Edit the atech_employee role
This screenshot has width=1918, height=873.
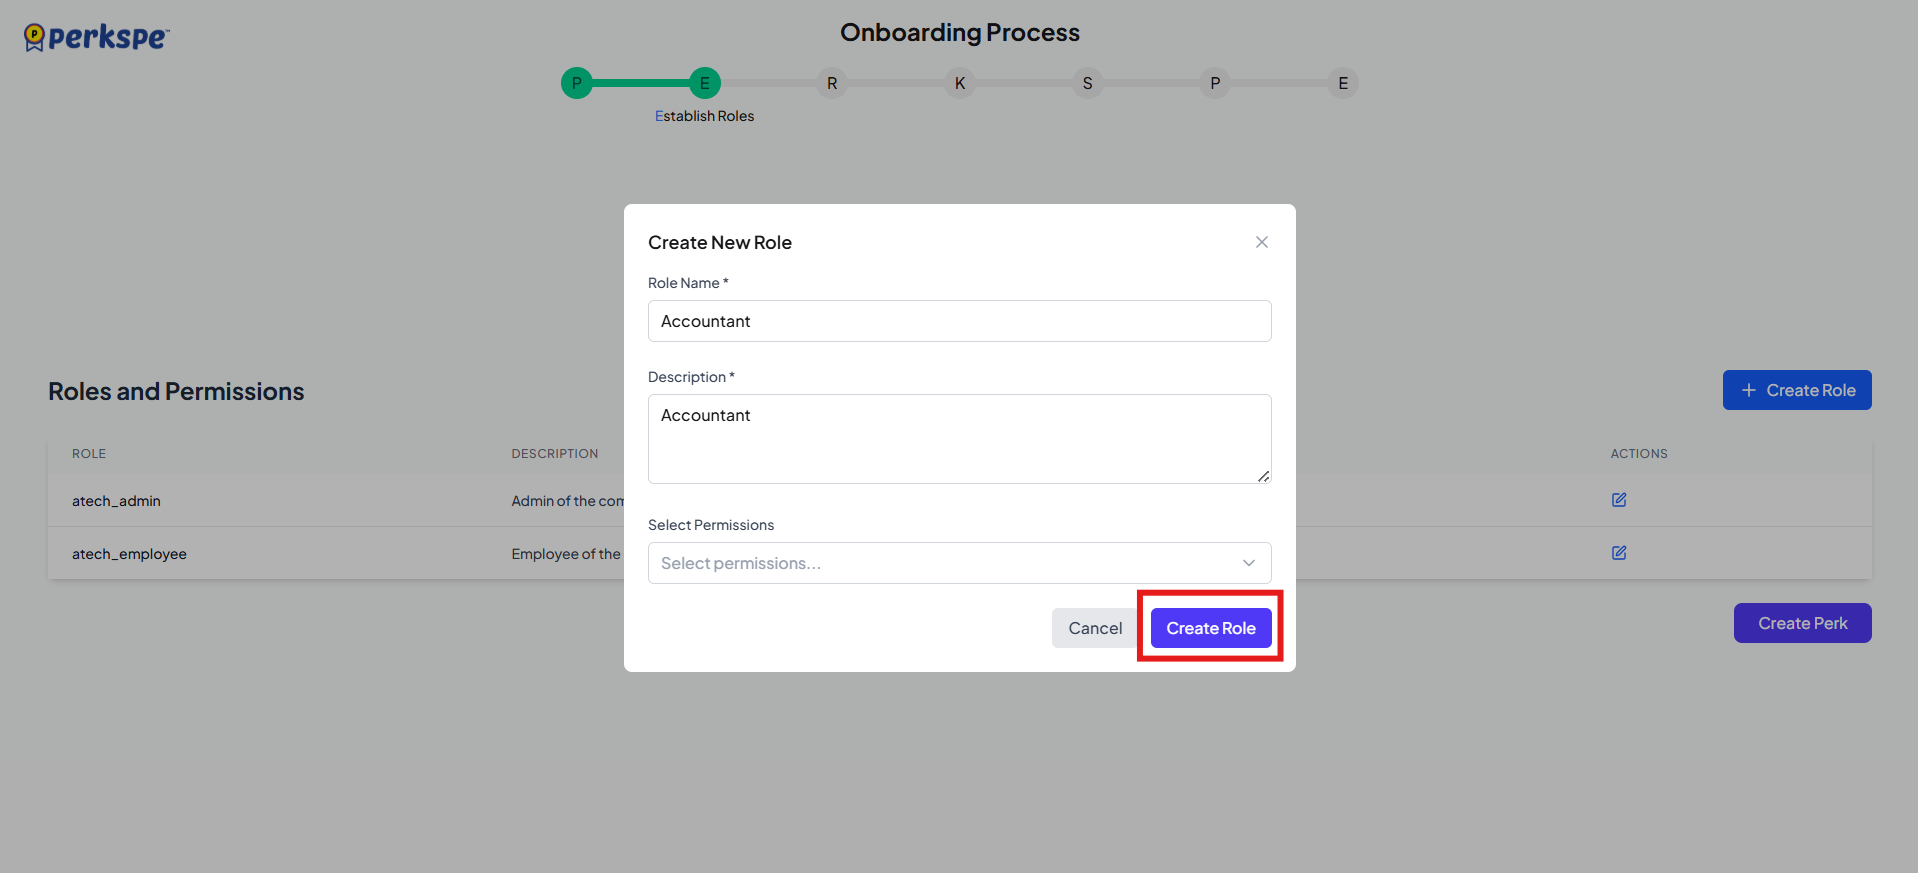[1618, 553]
